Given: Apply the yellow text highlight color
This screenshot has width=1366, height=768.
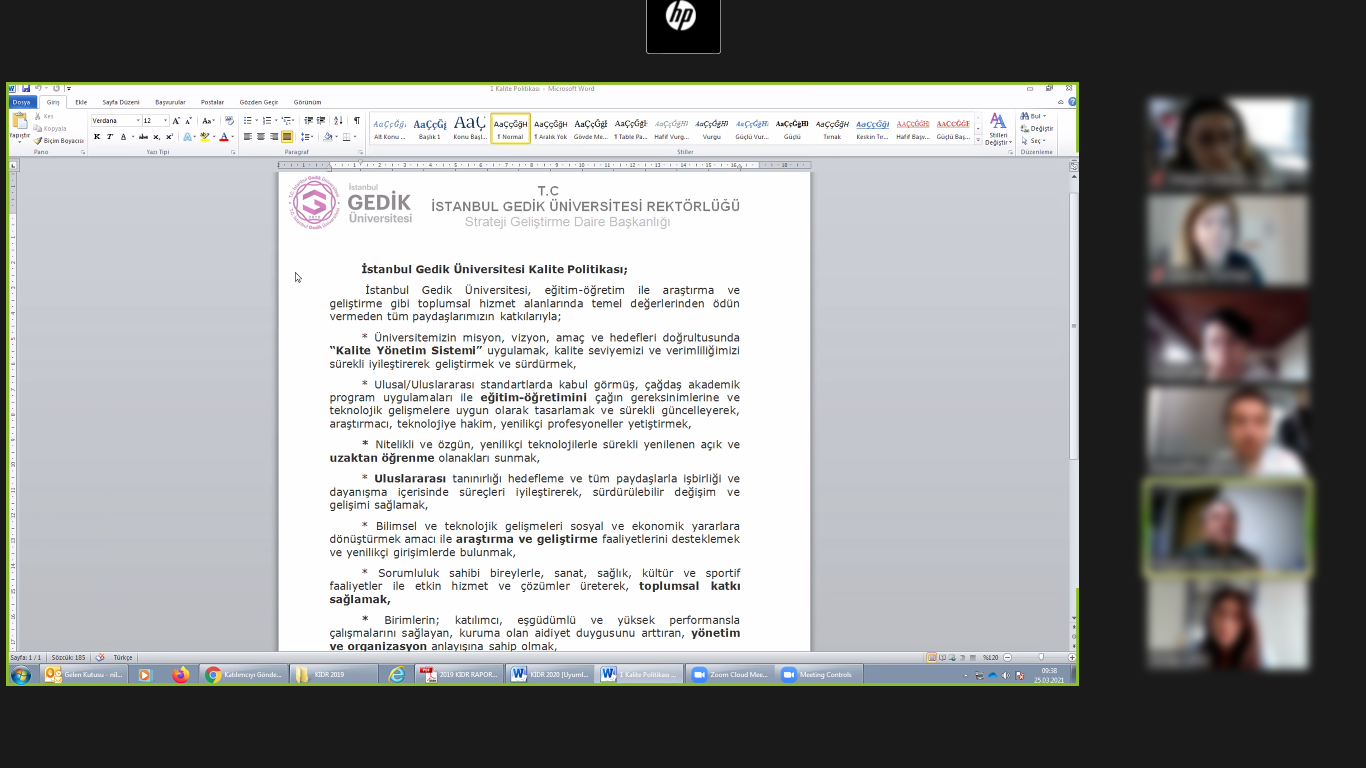Looking at the screenshot, I should point(204,137).
